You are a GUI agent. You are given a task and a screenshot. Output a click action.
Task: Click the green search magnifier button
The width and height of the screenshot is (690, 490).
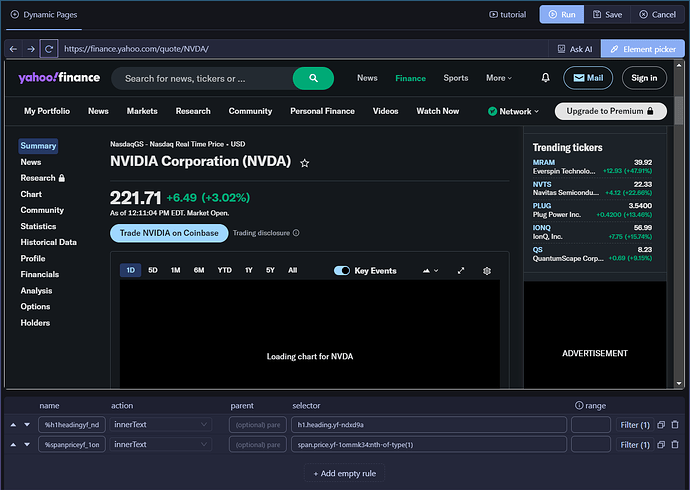(x=313, y=78)
